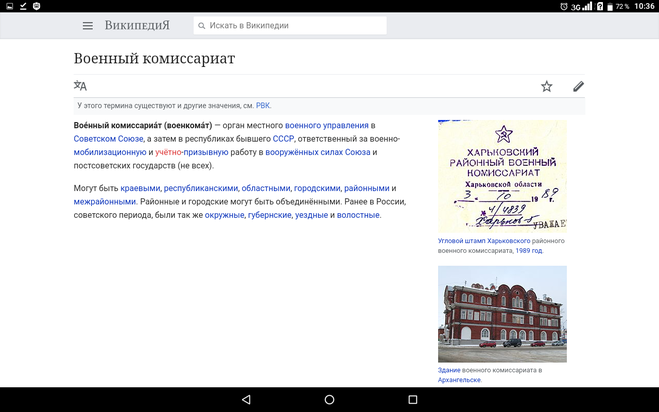Open the Википедия logo home link

137,25
